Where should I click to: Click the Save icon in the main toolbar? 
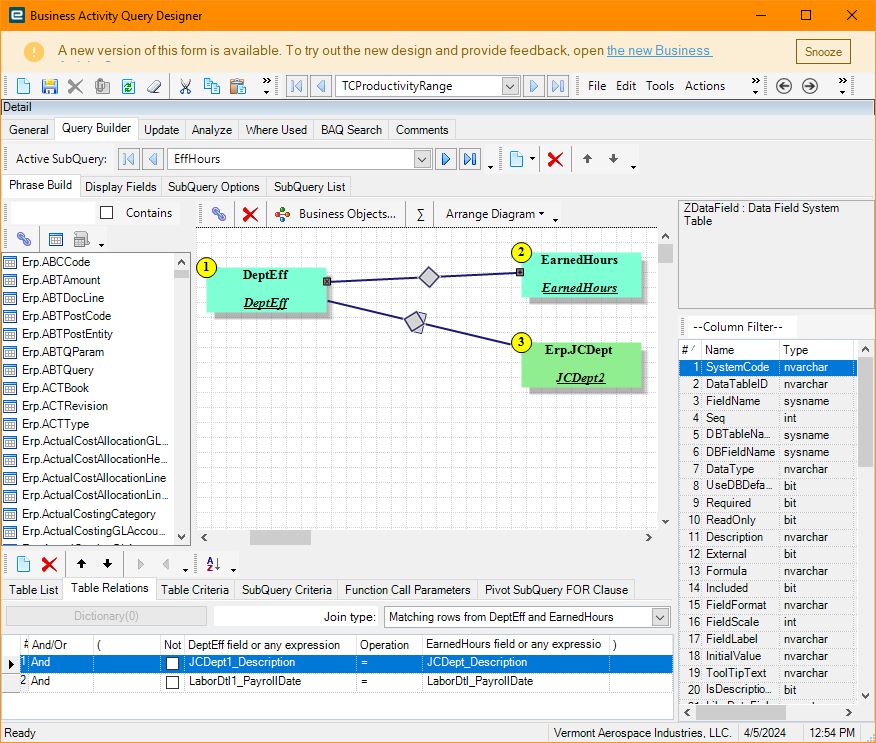click(49, 86)
